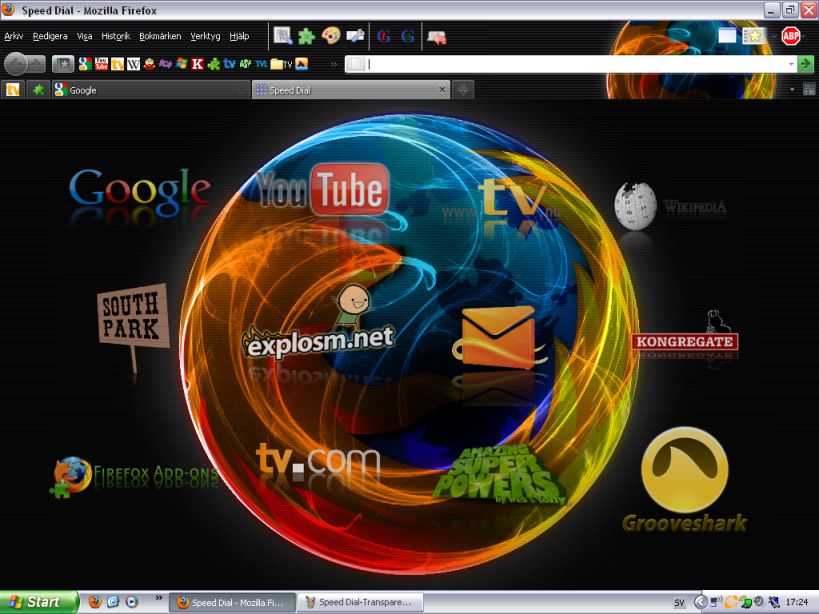The image size is (819, 614).
Task: Open the bookmarks star sidebar icon
Action: 753,36
